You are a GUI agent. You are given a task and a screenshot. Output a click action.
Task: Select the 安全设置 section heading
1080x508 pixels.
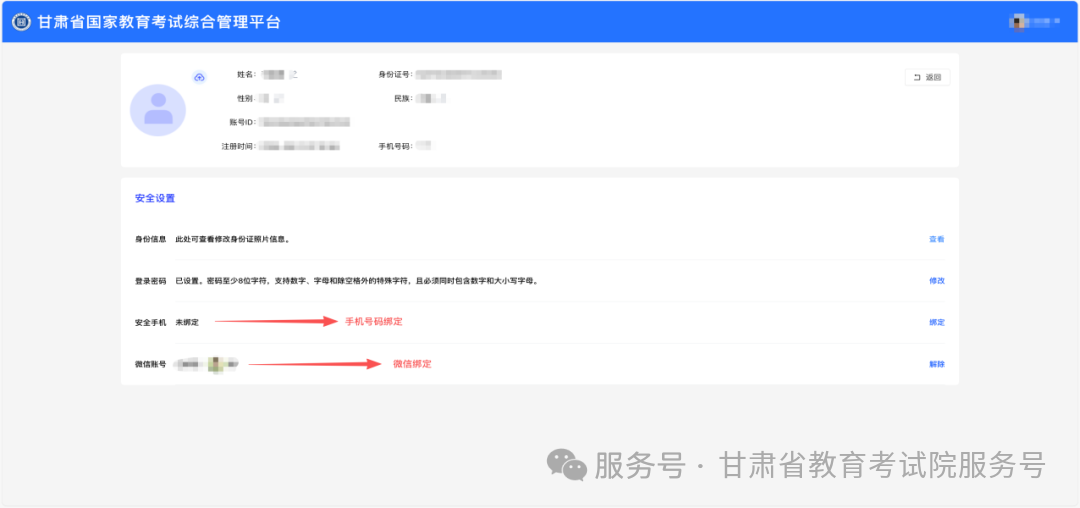coord(155,199)
